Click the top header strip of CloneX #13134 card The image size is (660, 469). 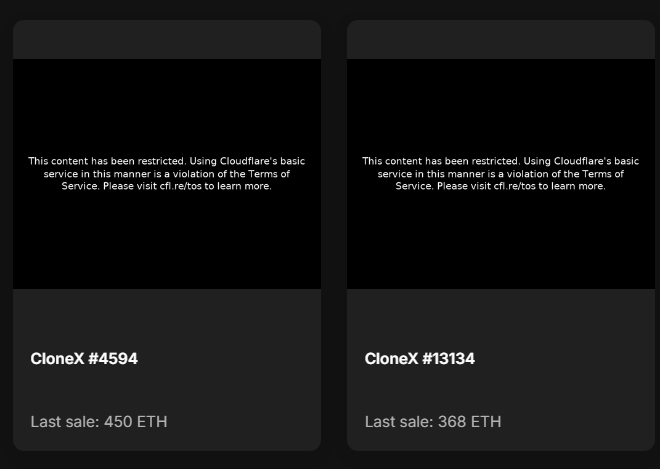(501, 39)
